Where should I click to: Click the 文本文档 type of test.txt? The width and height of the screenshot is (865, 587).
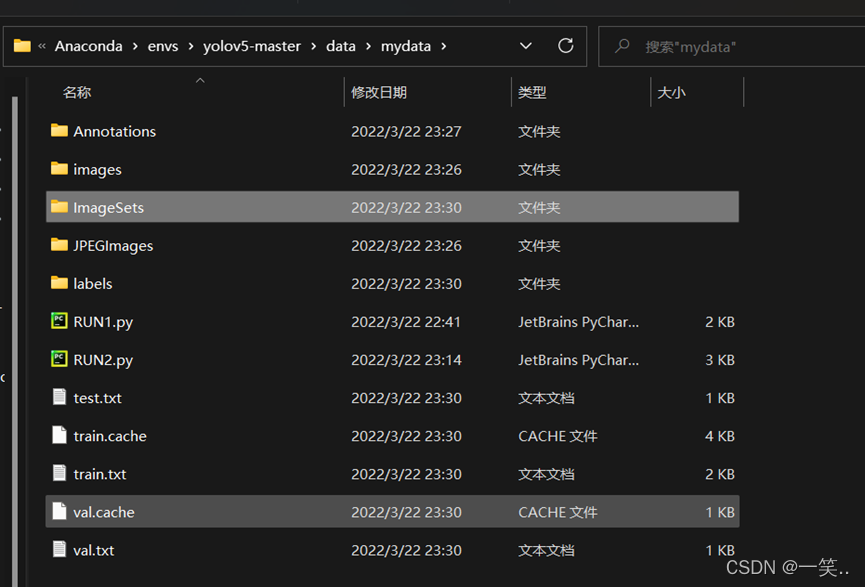coord(546,398)
